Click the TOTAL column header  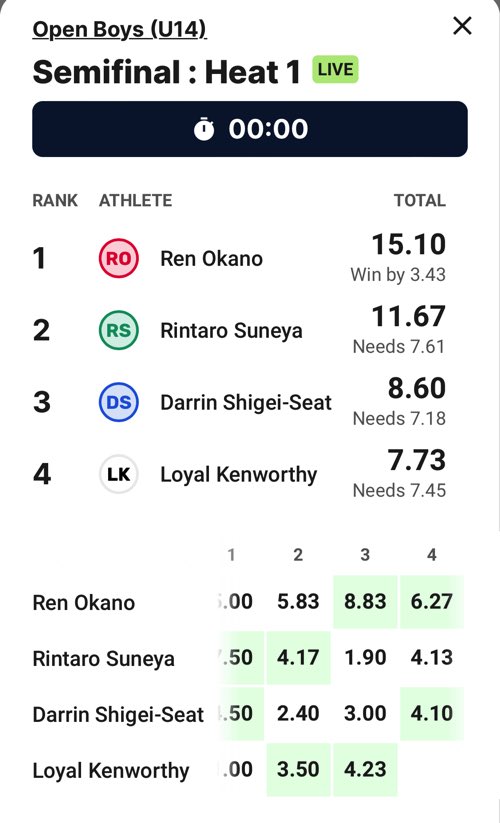click(420, 201)
